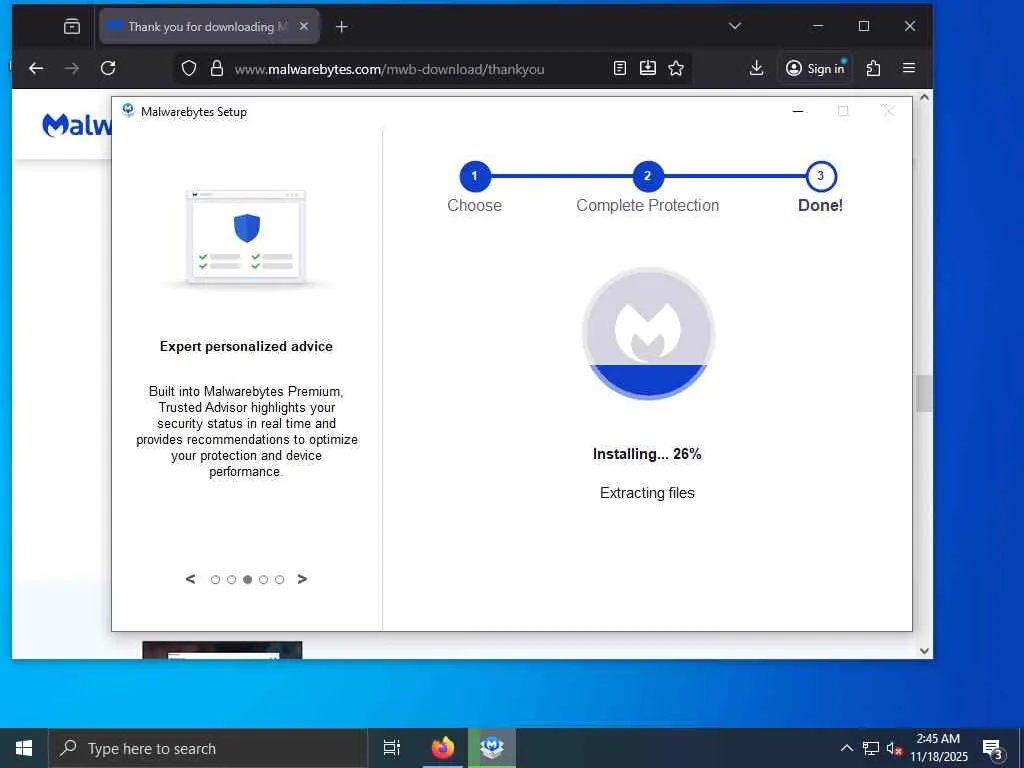Screen dimensions: 1024x768
Task: Click the Malwarebytes logo on the webpage
Action: click(76, 124)
